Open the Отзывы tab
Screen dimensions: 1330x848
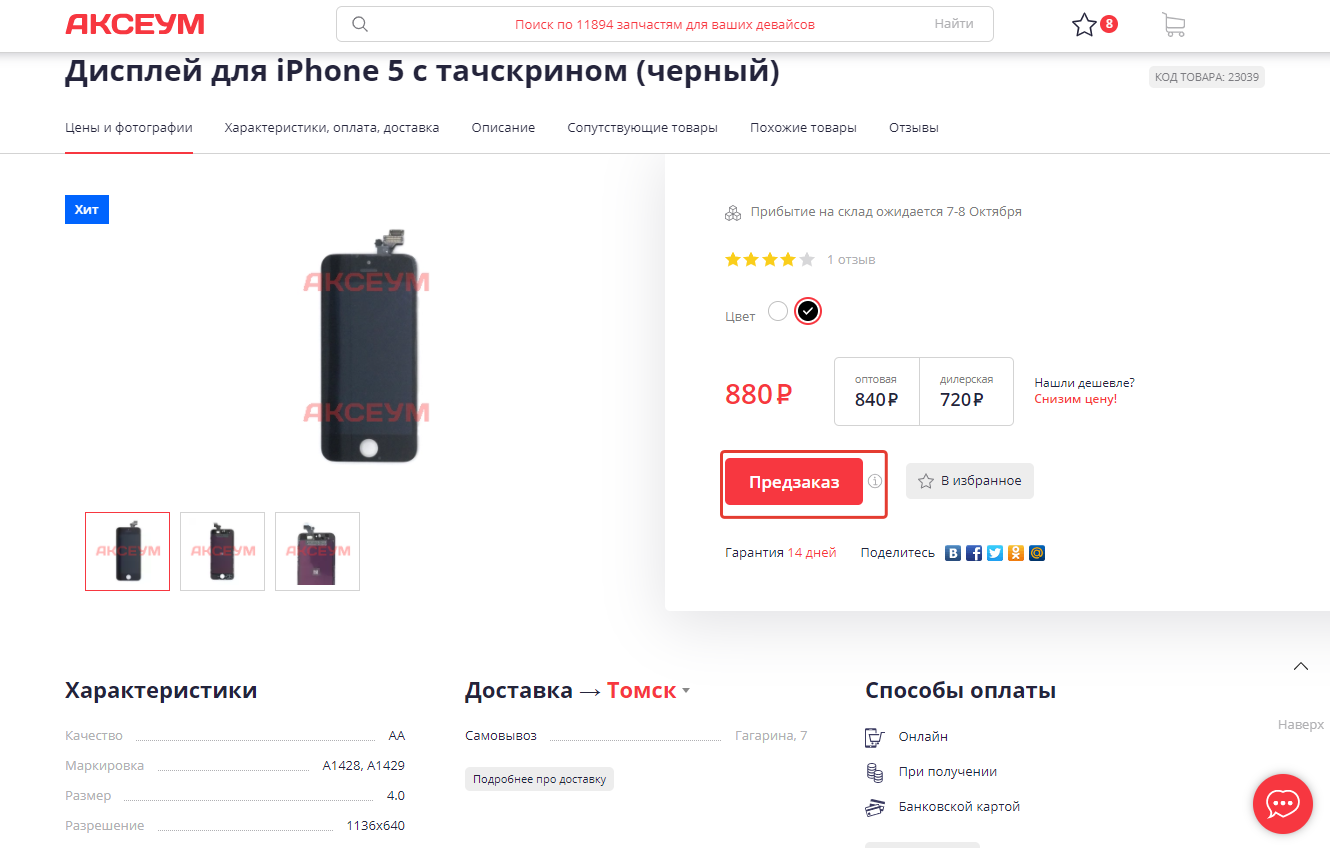(914, 128)
